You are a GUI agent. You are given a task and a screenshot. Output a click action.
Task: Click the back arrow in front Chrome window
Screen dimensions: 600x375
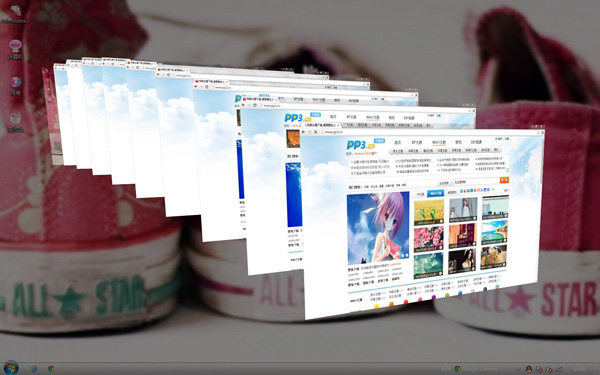tap(303, 132)
